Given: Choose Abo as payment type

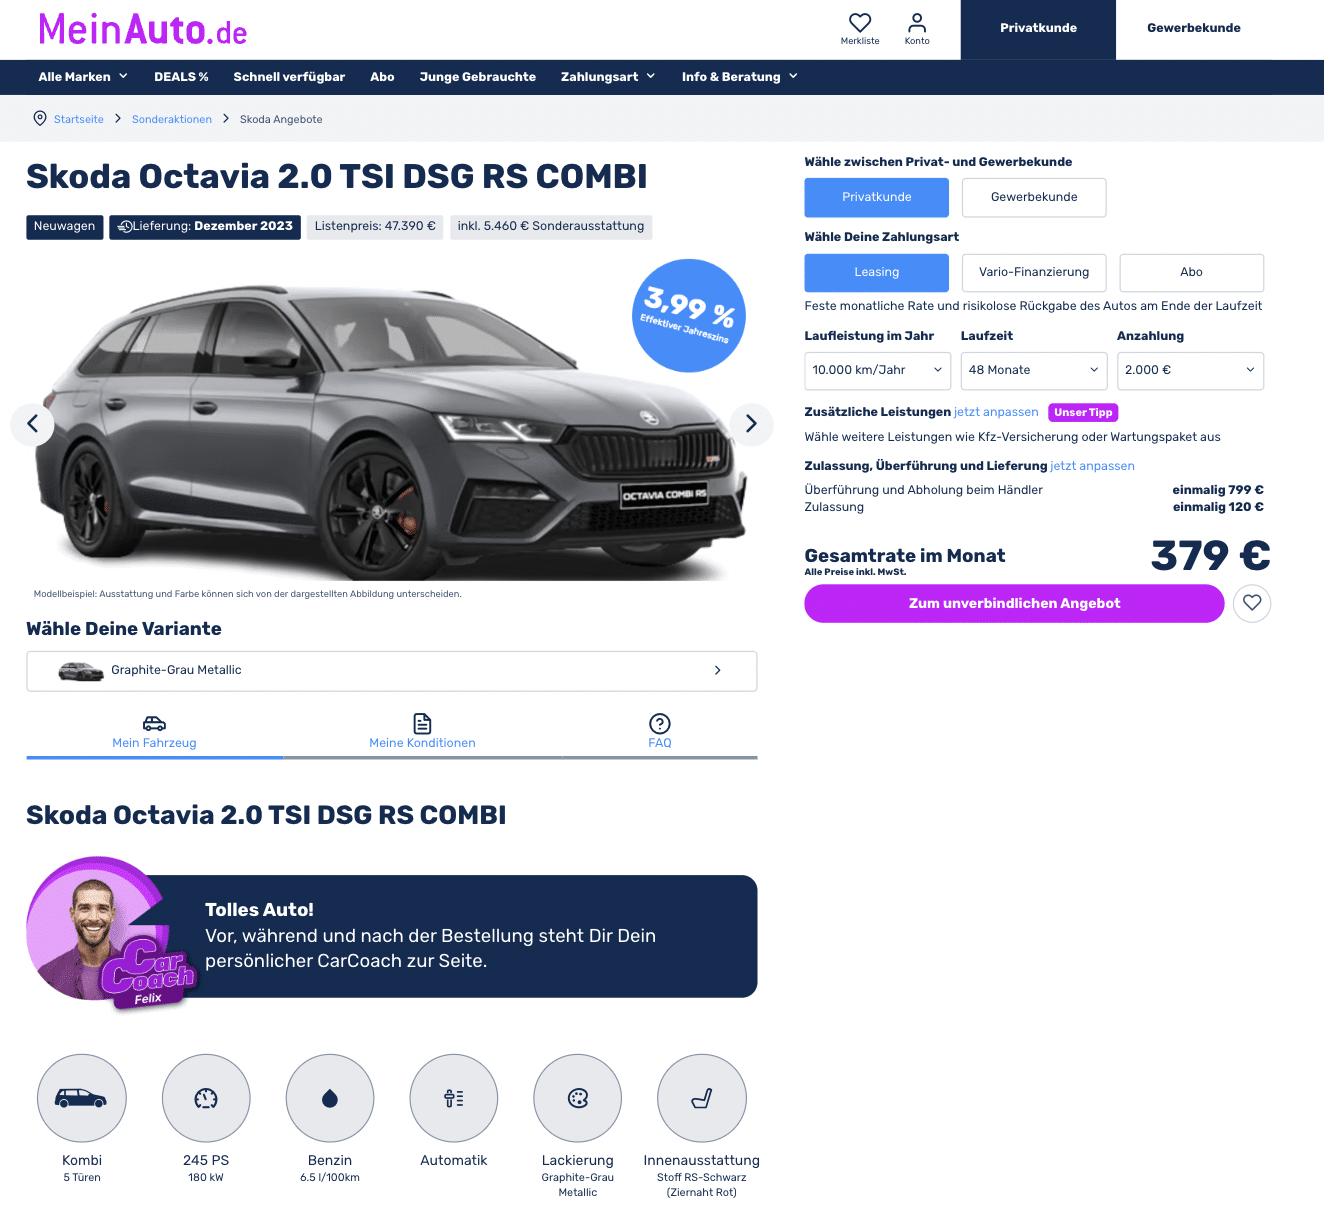Looking at the screenshot, I should pyautogui.click(x=1191, y=272).
